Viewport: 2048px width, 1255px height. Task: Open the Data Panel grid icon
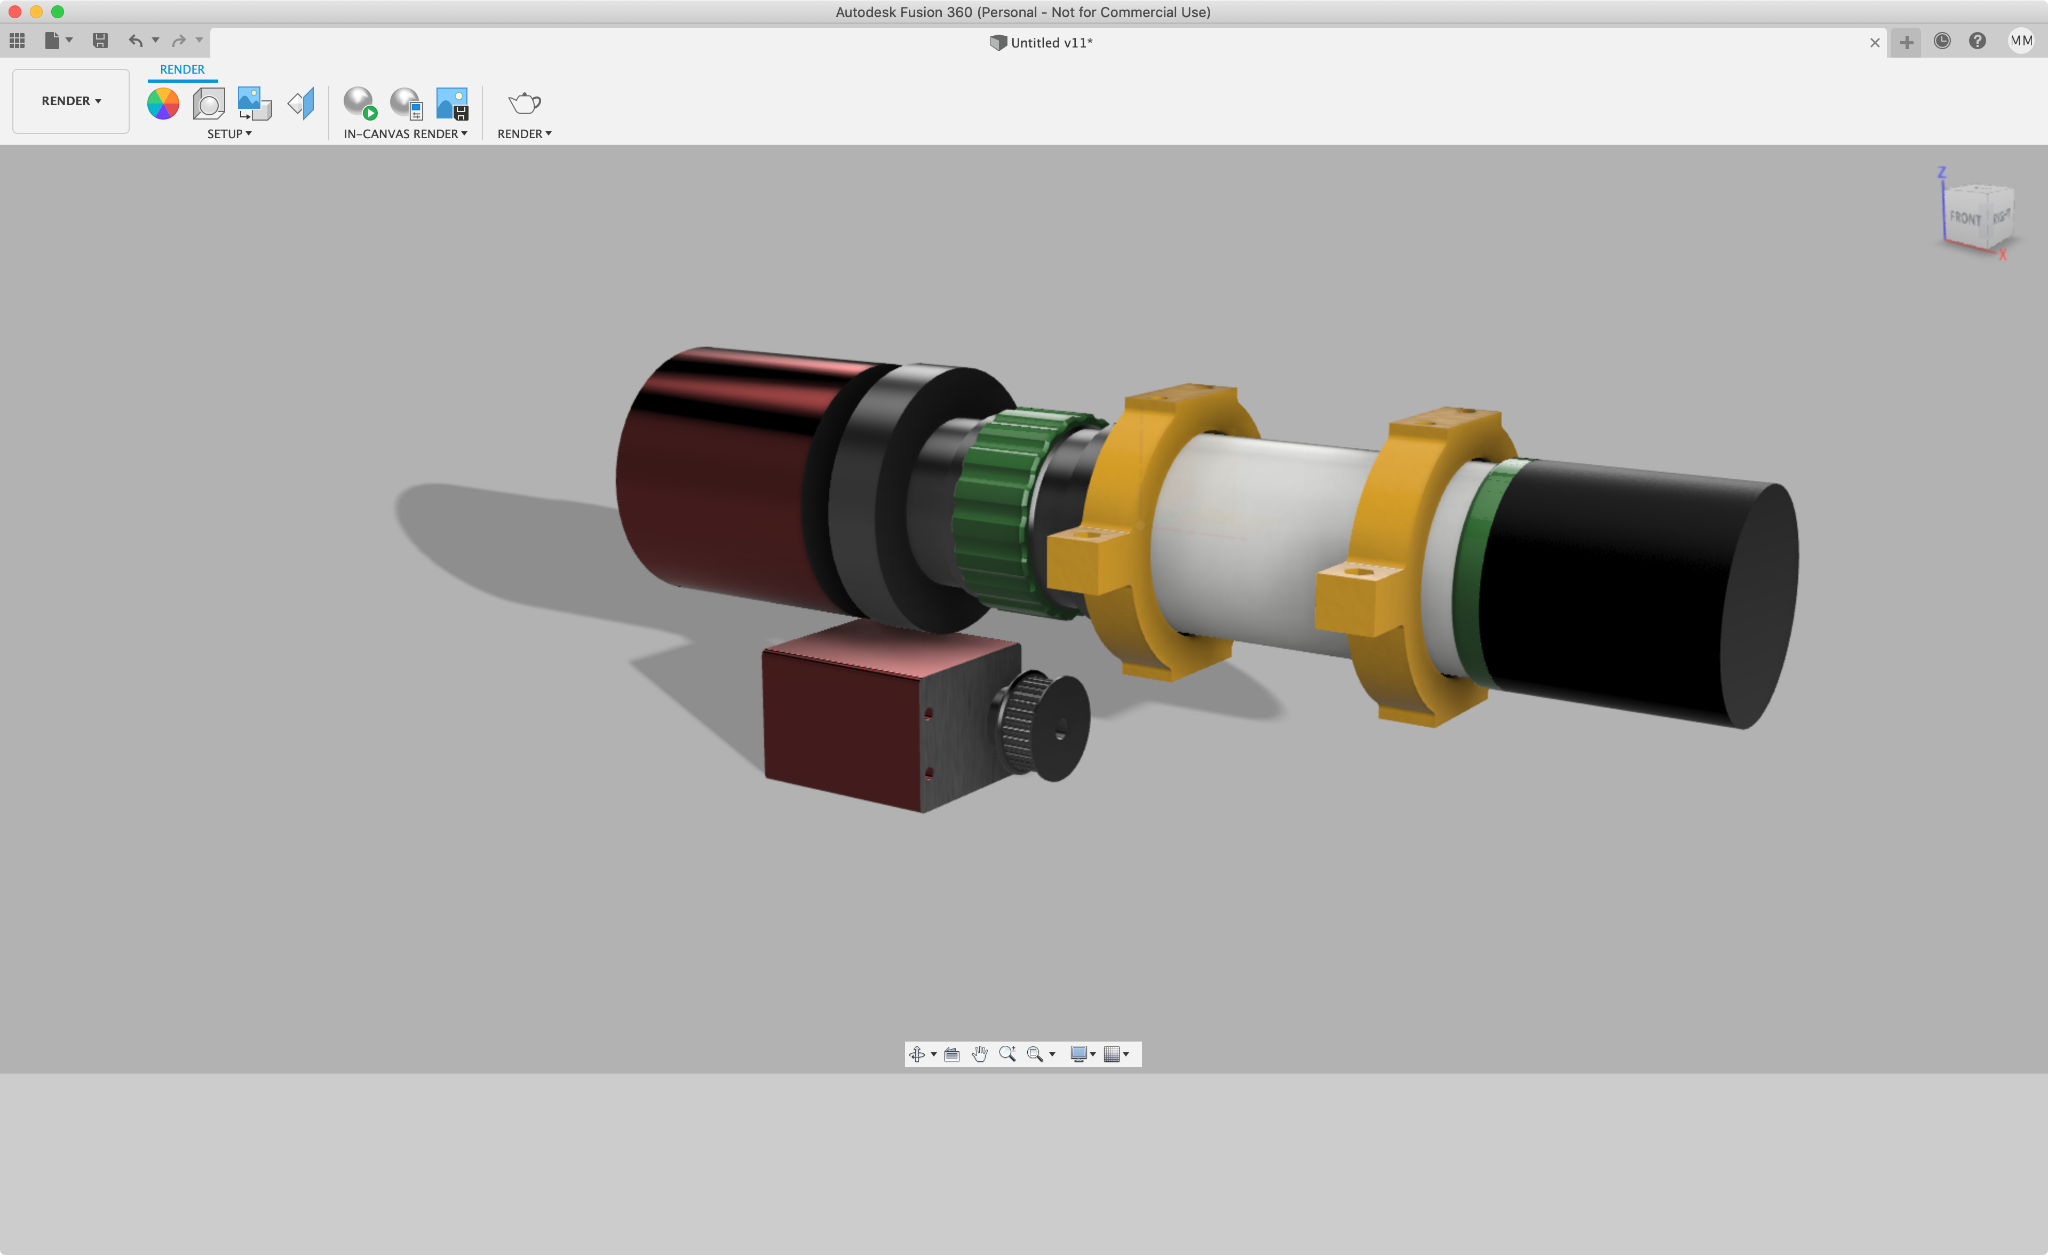tap(17, 41)
